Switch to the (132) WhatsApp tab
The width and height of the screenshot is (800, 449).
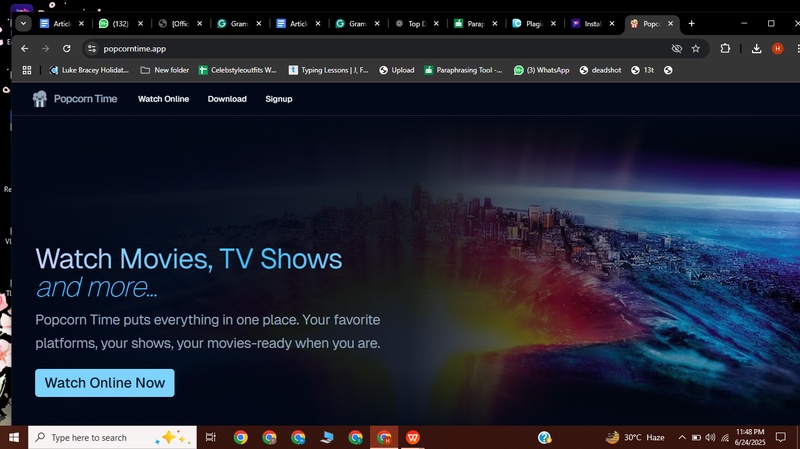121,23
